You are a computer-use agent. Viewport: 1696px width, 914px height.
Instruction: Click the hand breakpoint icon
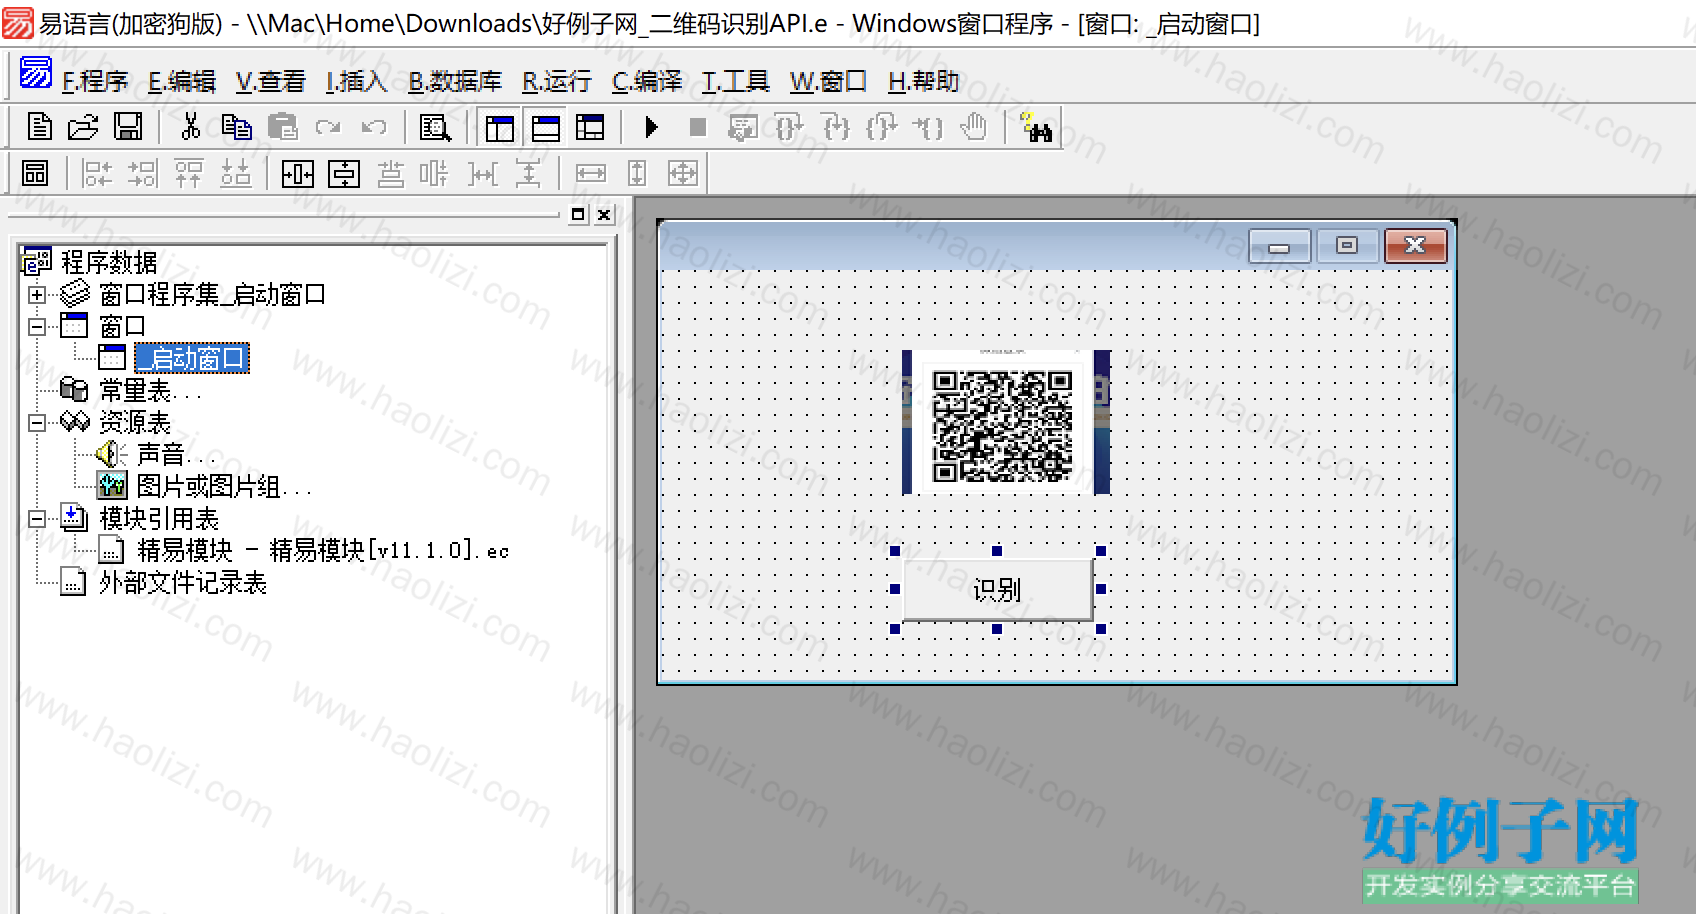(973, 127)
